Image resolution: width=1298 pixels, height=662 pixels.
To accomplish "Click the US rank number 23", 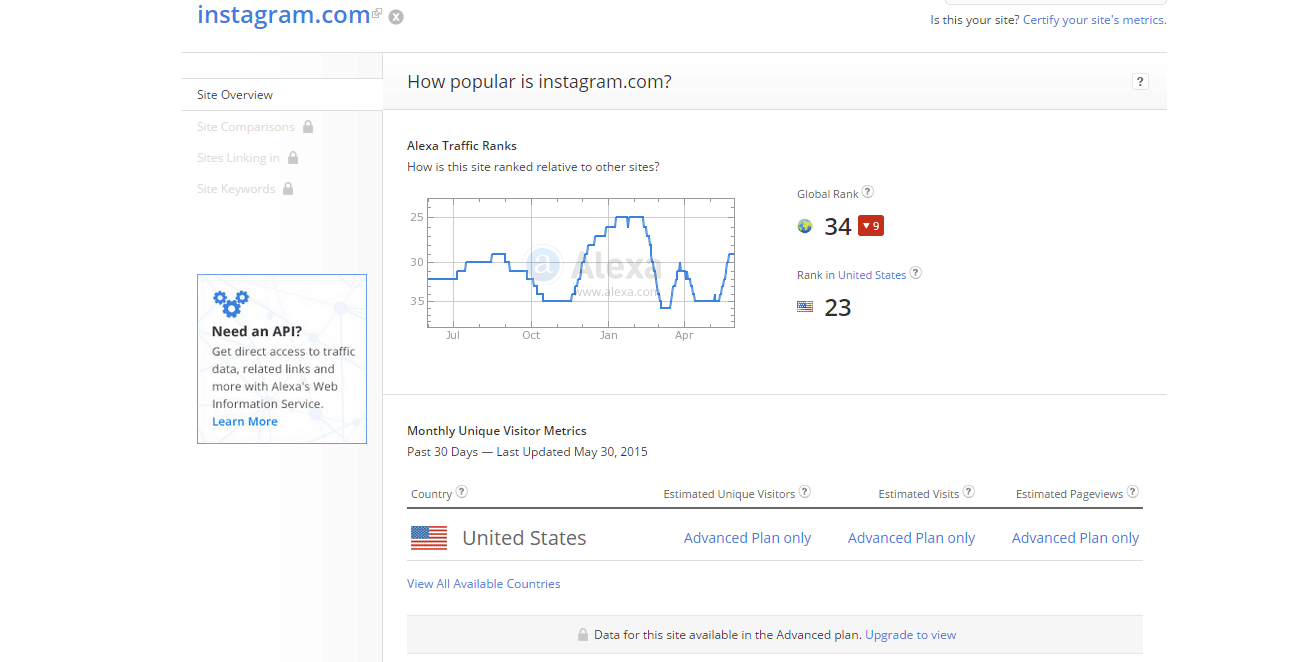I will (838, 308).
